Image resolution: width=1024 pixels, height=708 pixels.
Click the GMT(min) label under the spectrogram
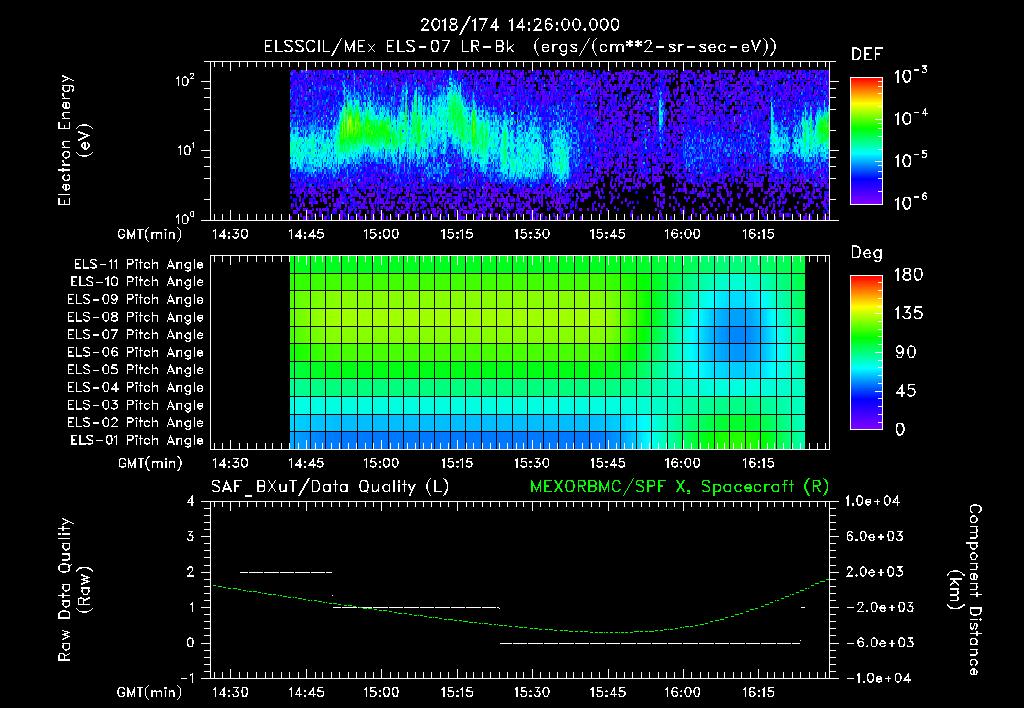150,234
